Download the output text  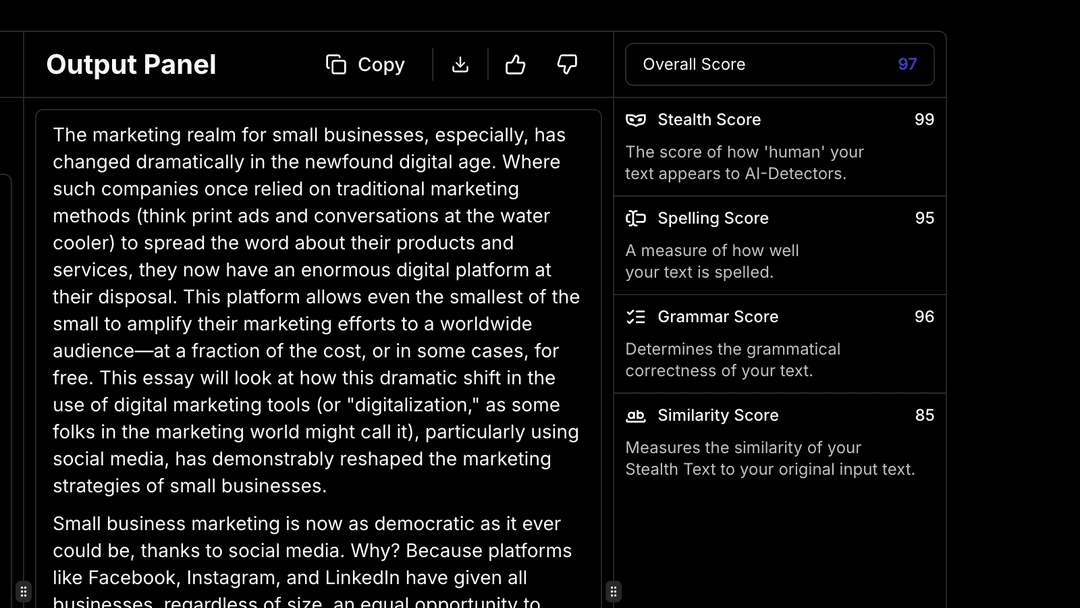[460, 65]
